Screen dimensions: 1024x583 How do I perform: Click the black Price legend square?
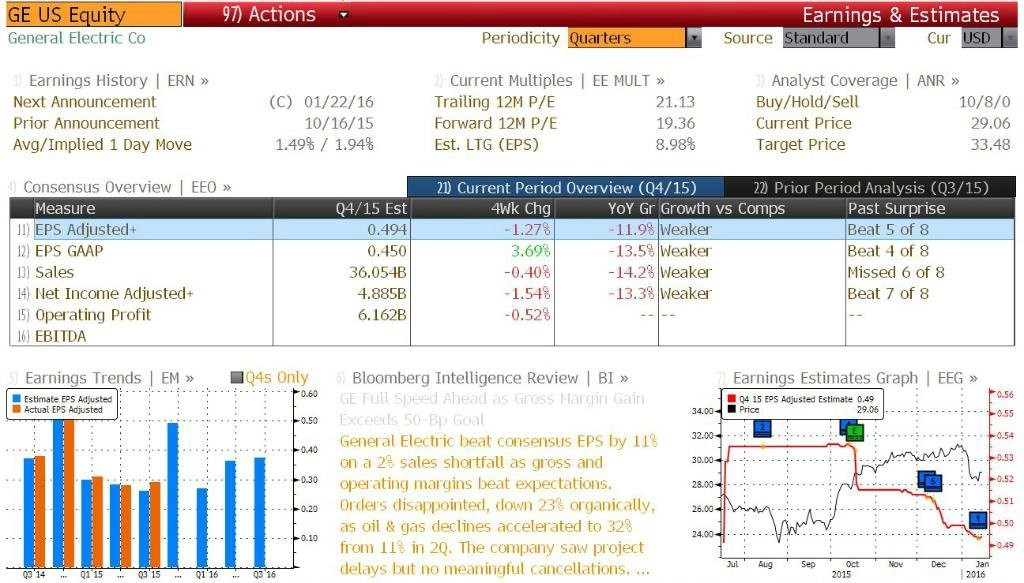(731, 409)
